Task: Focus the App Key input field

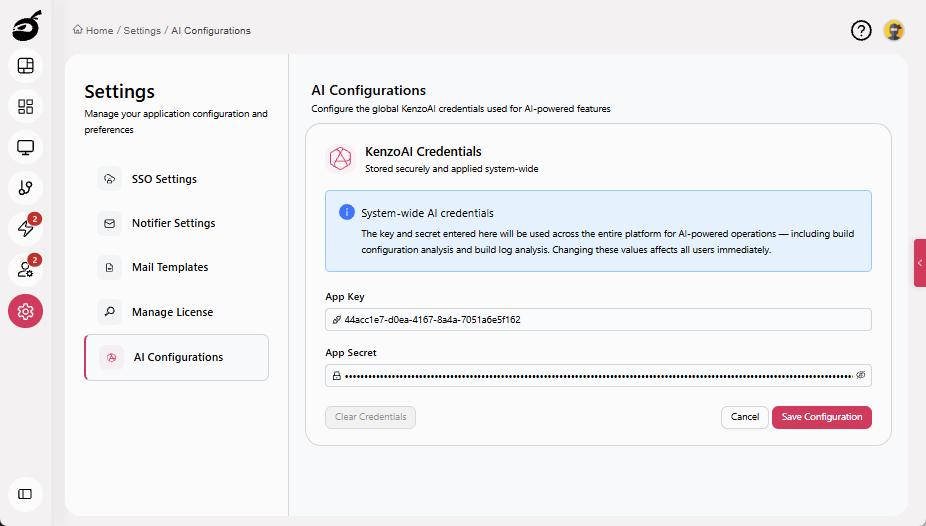Action: click(598, 319)
